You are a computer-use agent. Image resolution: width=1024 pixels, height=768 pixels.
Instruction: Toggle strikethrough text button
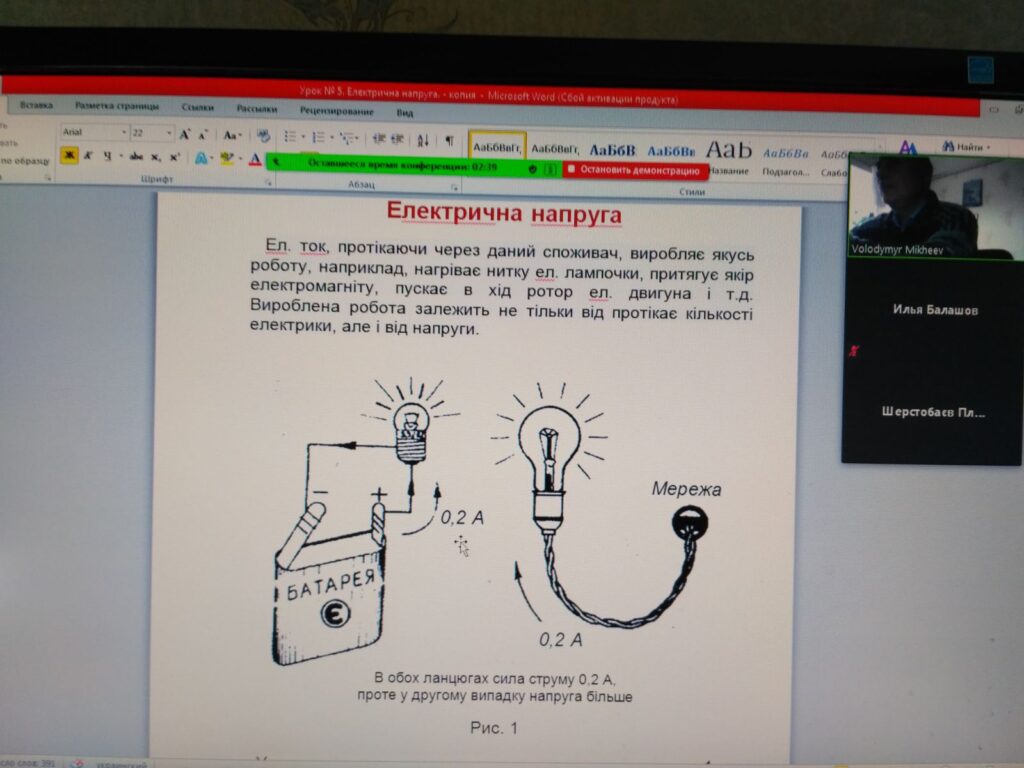(x=136, y=157)
